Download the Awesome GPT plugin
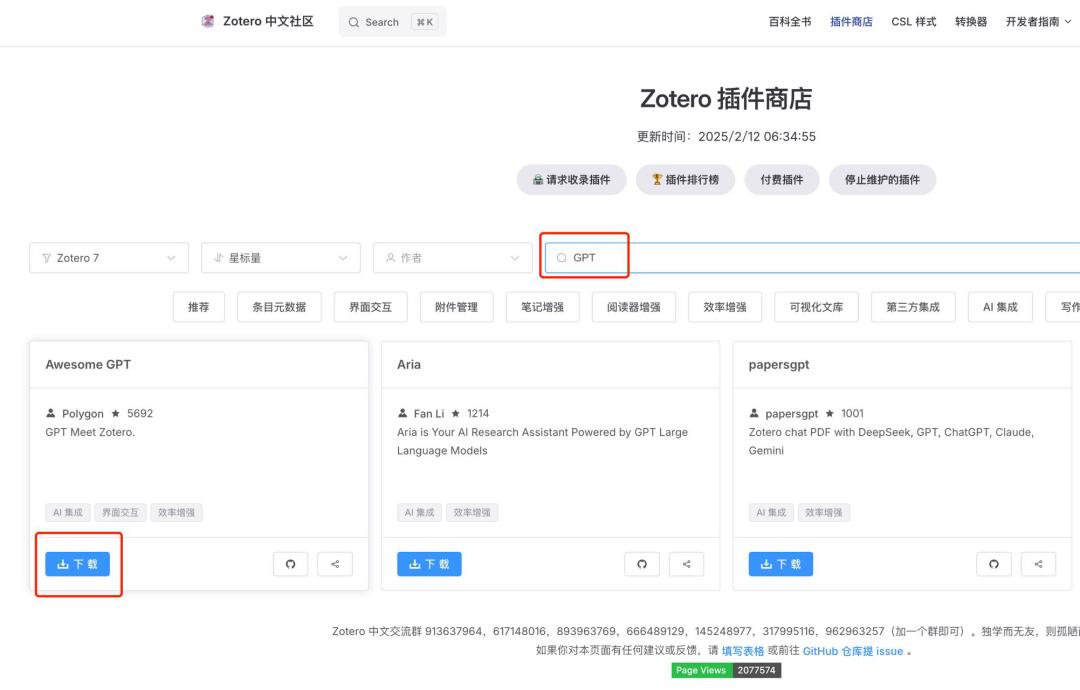Image resolution: width=1080 pixels, height=690 pixels. point(78,564)
